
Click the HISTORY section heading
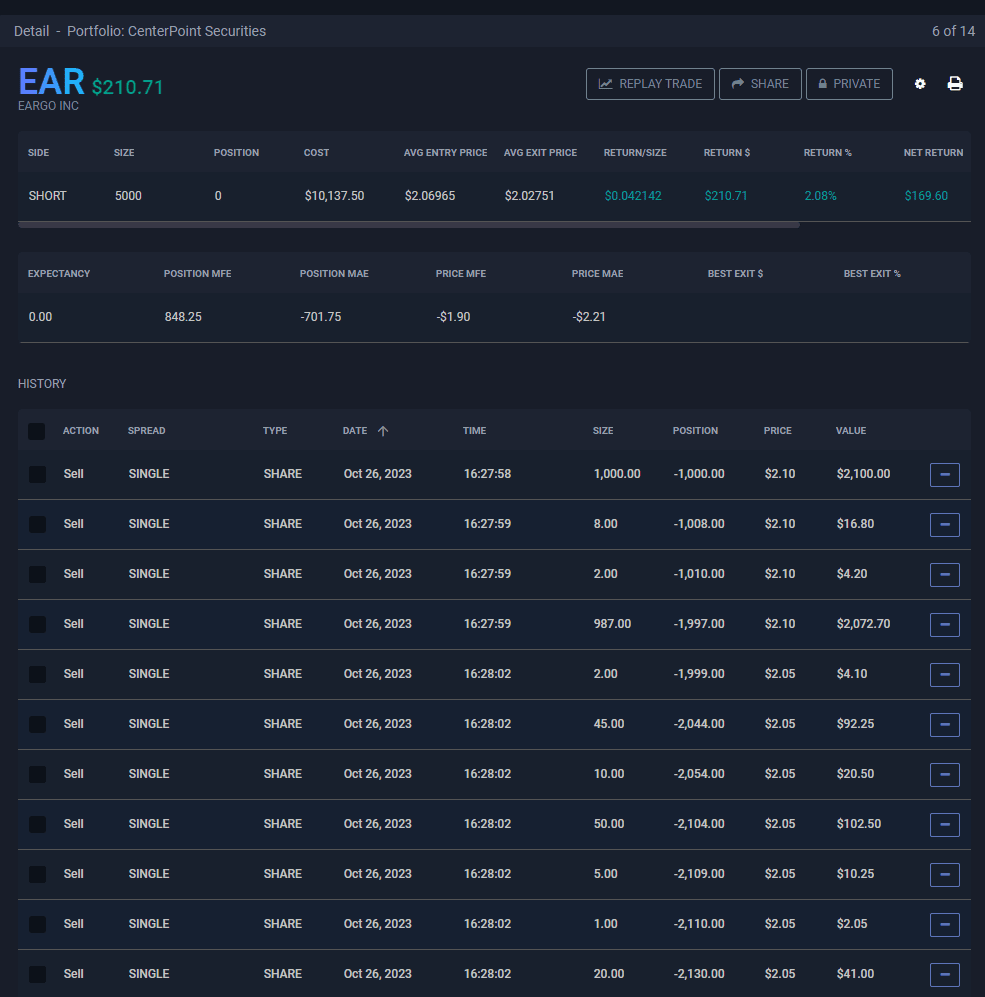pos(42,384)
